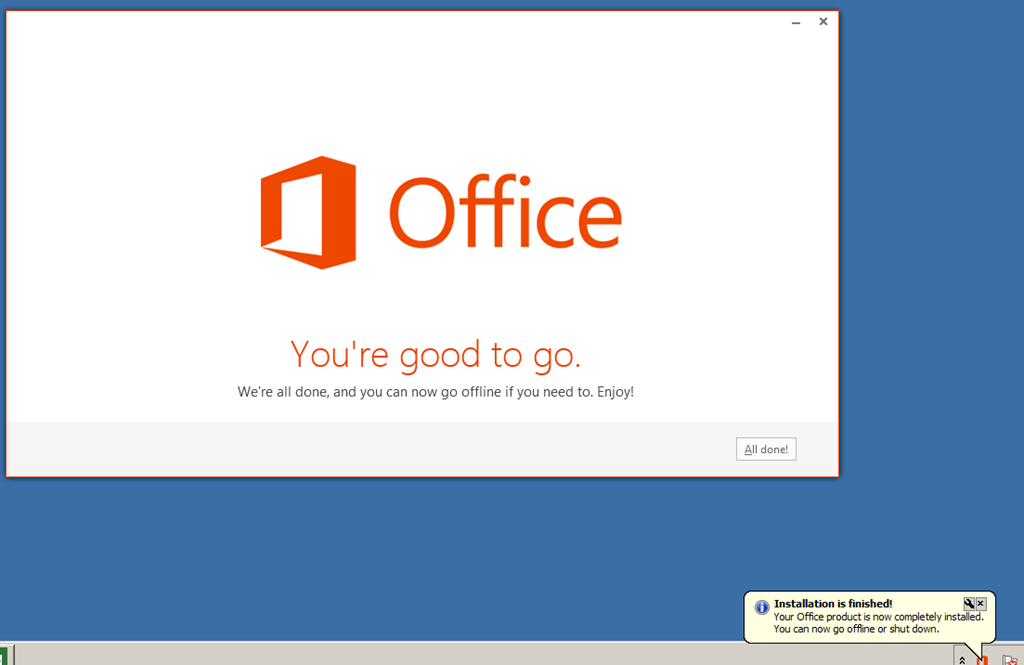Show hidden system tray icons
This screenshot has height=665, width=1024.
[962, 659]
